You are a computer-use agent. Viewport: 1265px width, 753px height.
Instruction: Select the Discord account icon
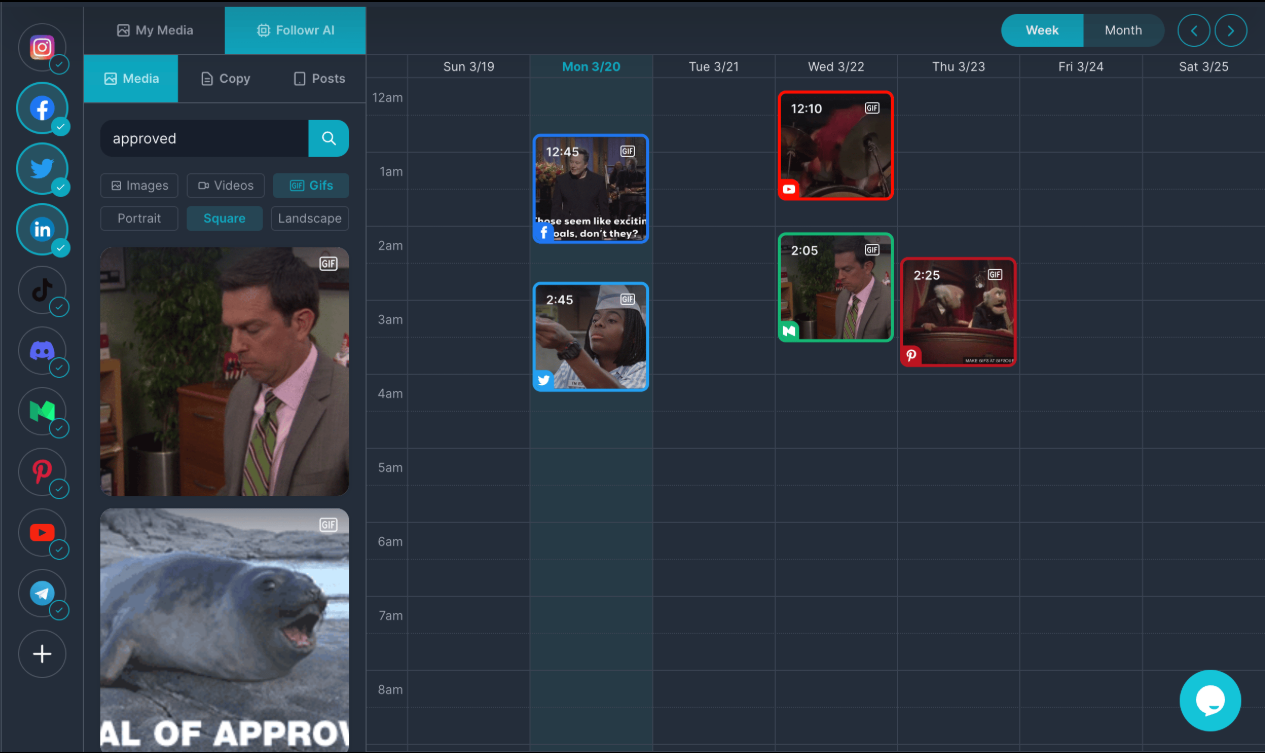pyautogui.click(x=42, y=351)
